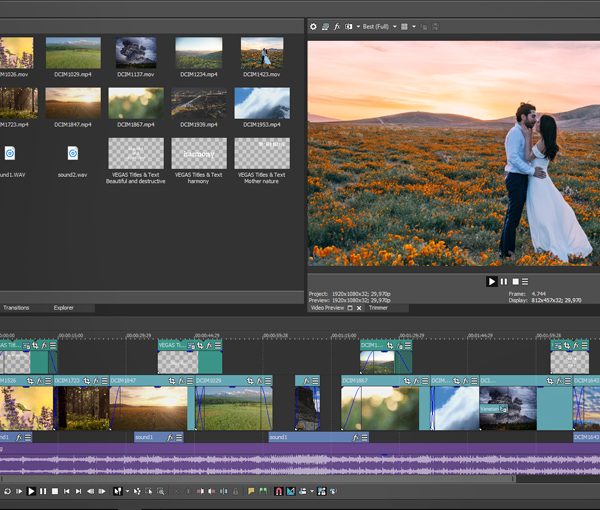Switch to the Explorer tab

(x=64, y=308)
